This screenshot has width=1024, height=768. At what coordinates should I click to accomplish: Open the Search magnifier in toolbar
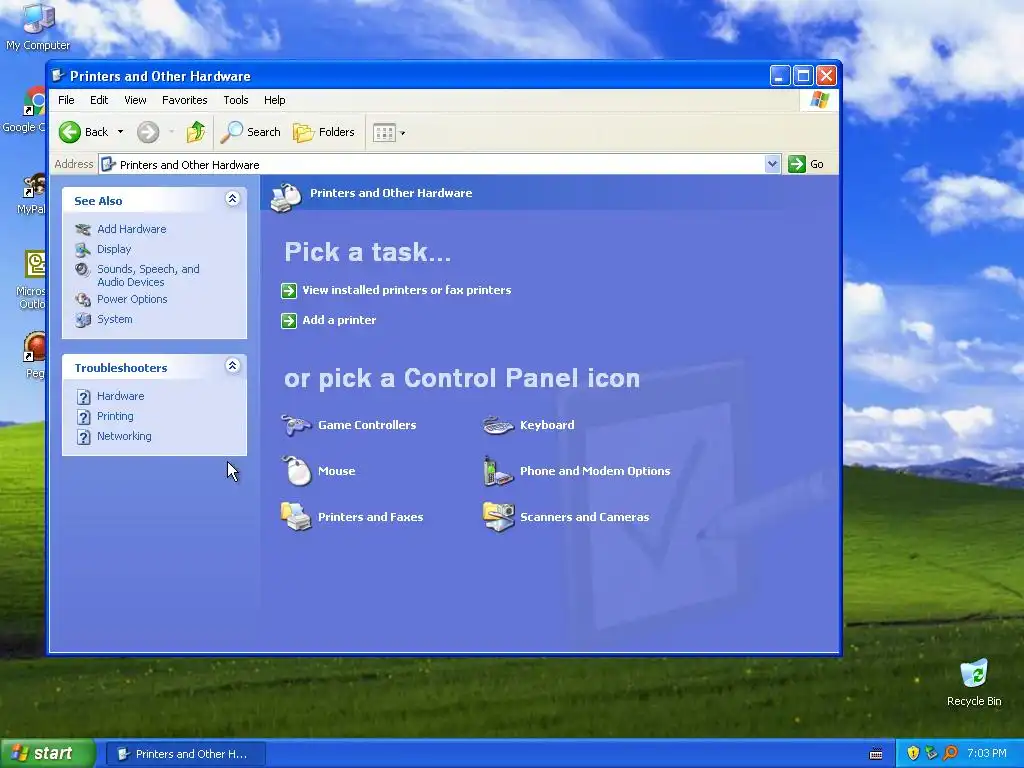point(231,132)
